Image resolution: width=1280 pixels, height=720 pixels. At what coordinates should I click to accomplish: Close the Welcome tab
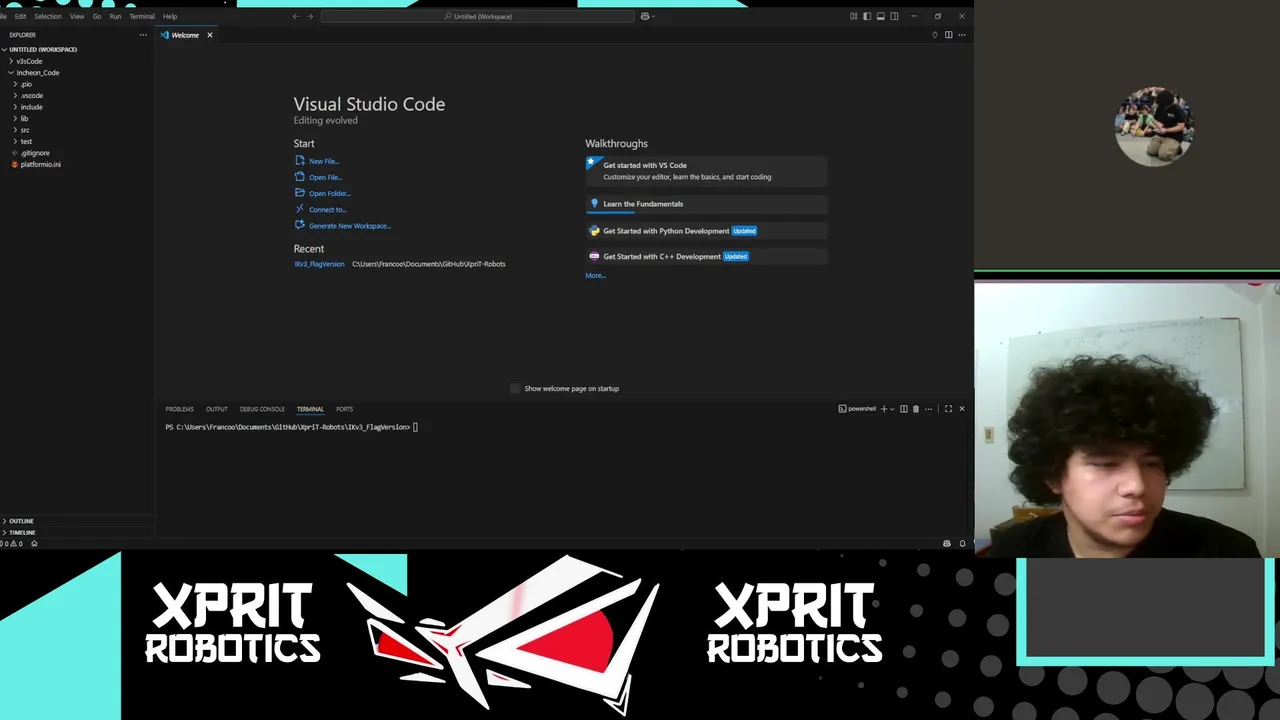[210, 35]
